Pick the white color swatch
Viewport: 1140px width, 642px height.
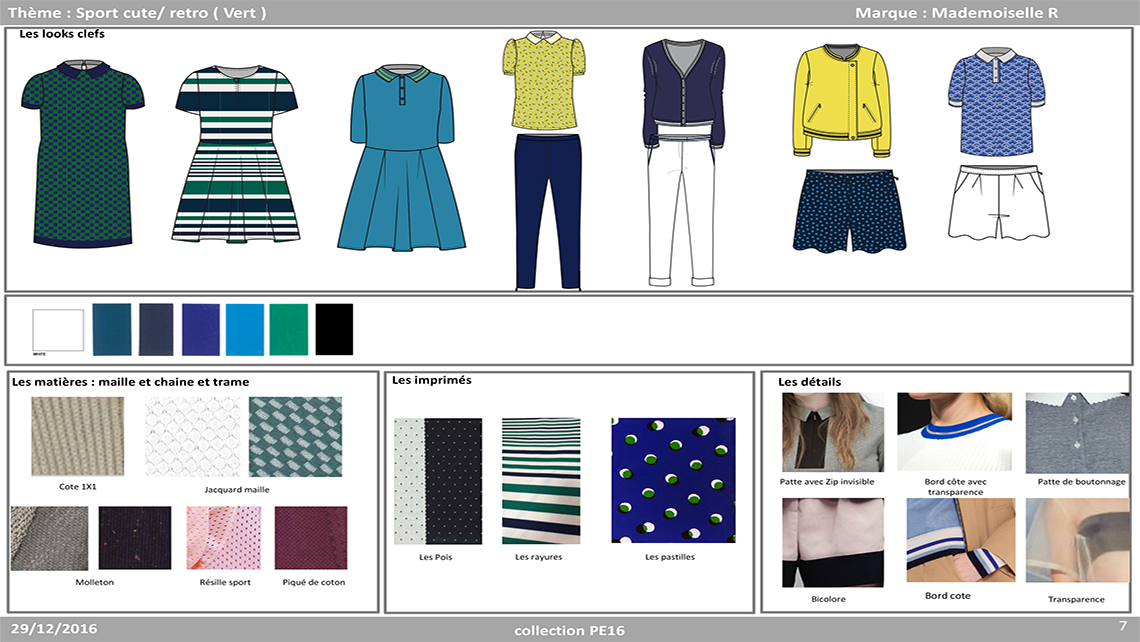58,330
